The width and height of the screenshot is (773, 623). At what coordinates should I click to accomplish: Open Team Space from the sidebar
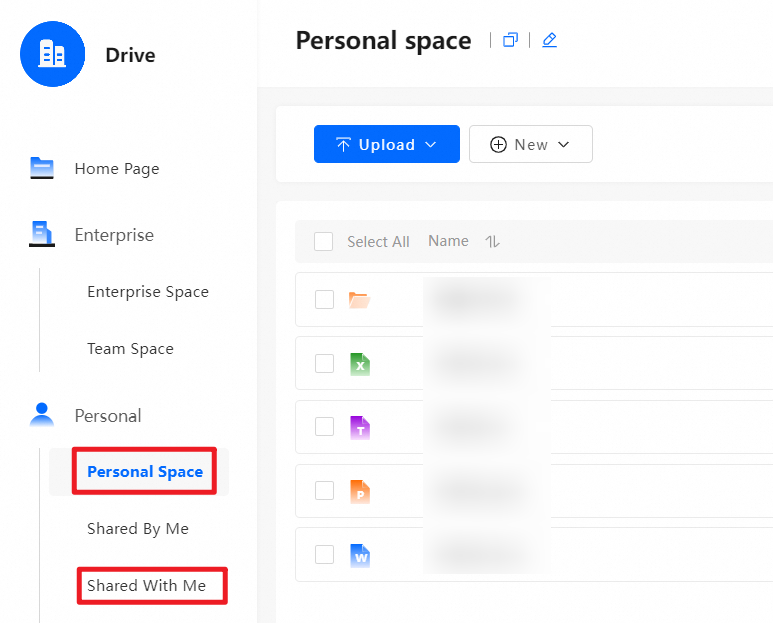tap(130, 349)
